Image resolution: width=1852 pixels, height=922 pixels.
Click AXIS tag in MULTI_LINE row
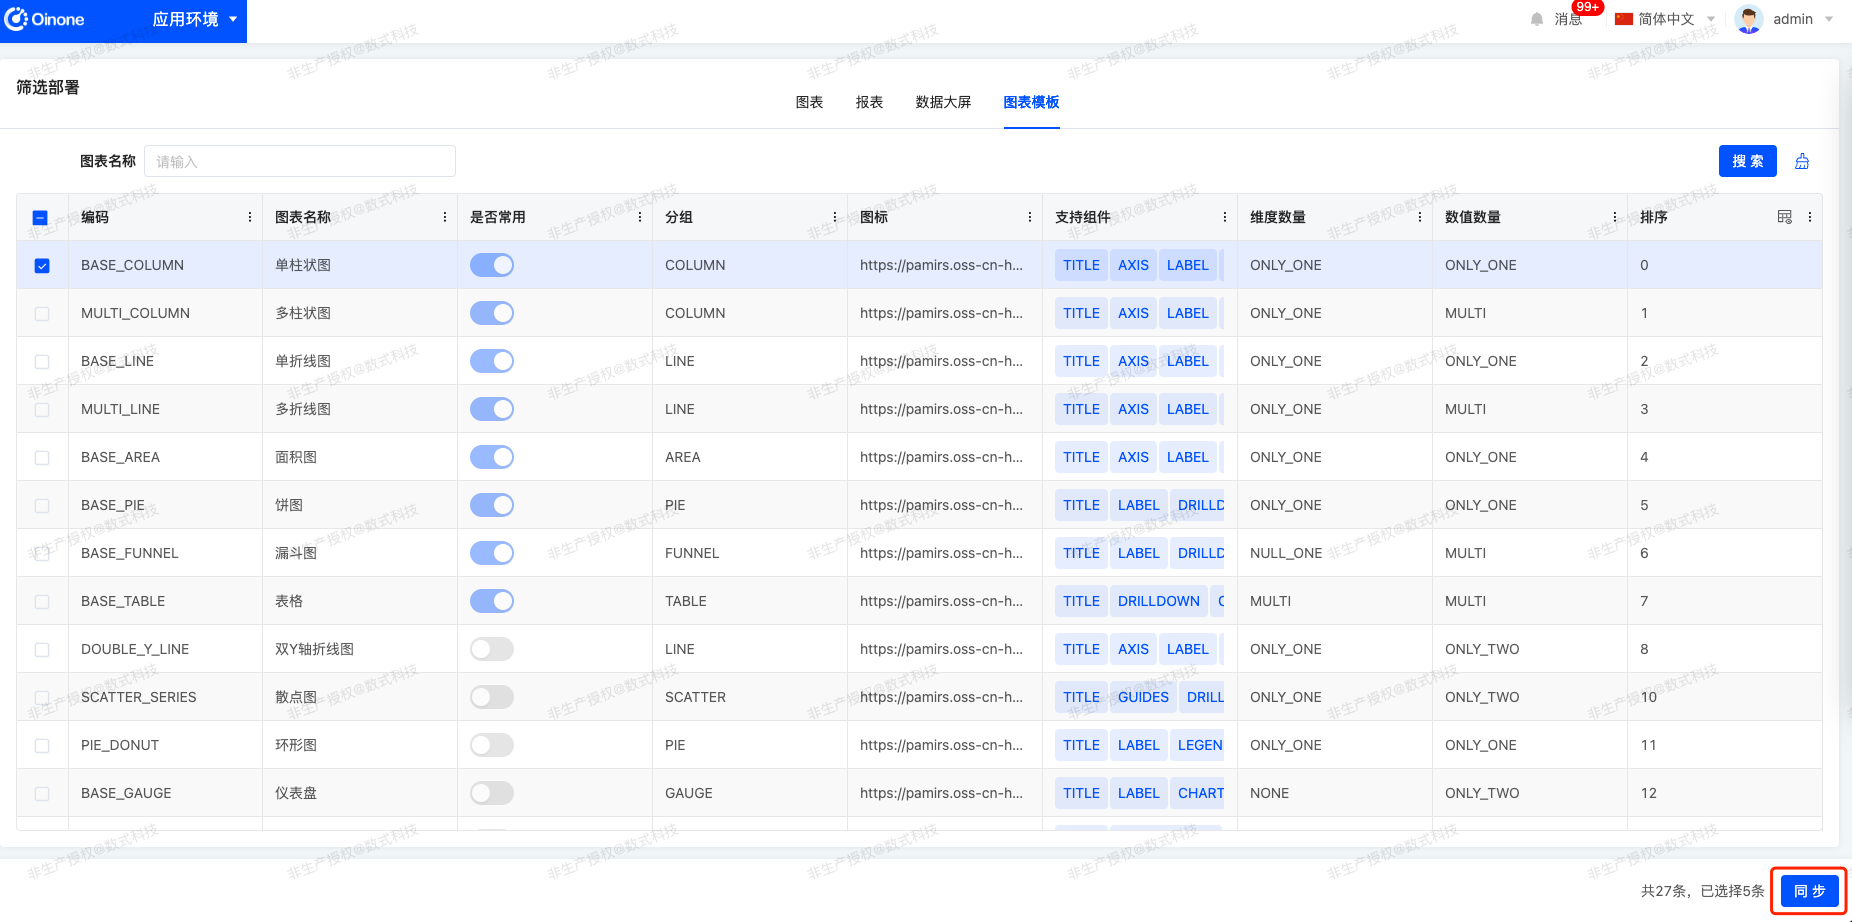[1133, 409]
